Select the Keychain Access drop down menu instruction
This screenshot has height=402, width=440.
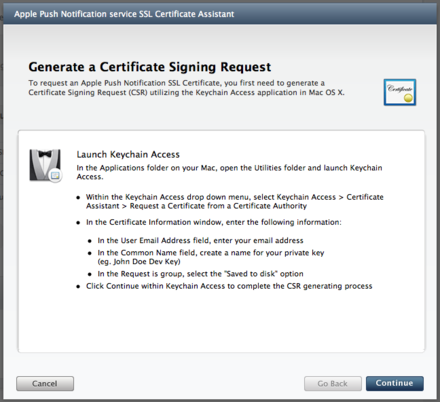click(x=235, y=201)
